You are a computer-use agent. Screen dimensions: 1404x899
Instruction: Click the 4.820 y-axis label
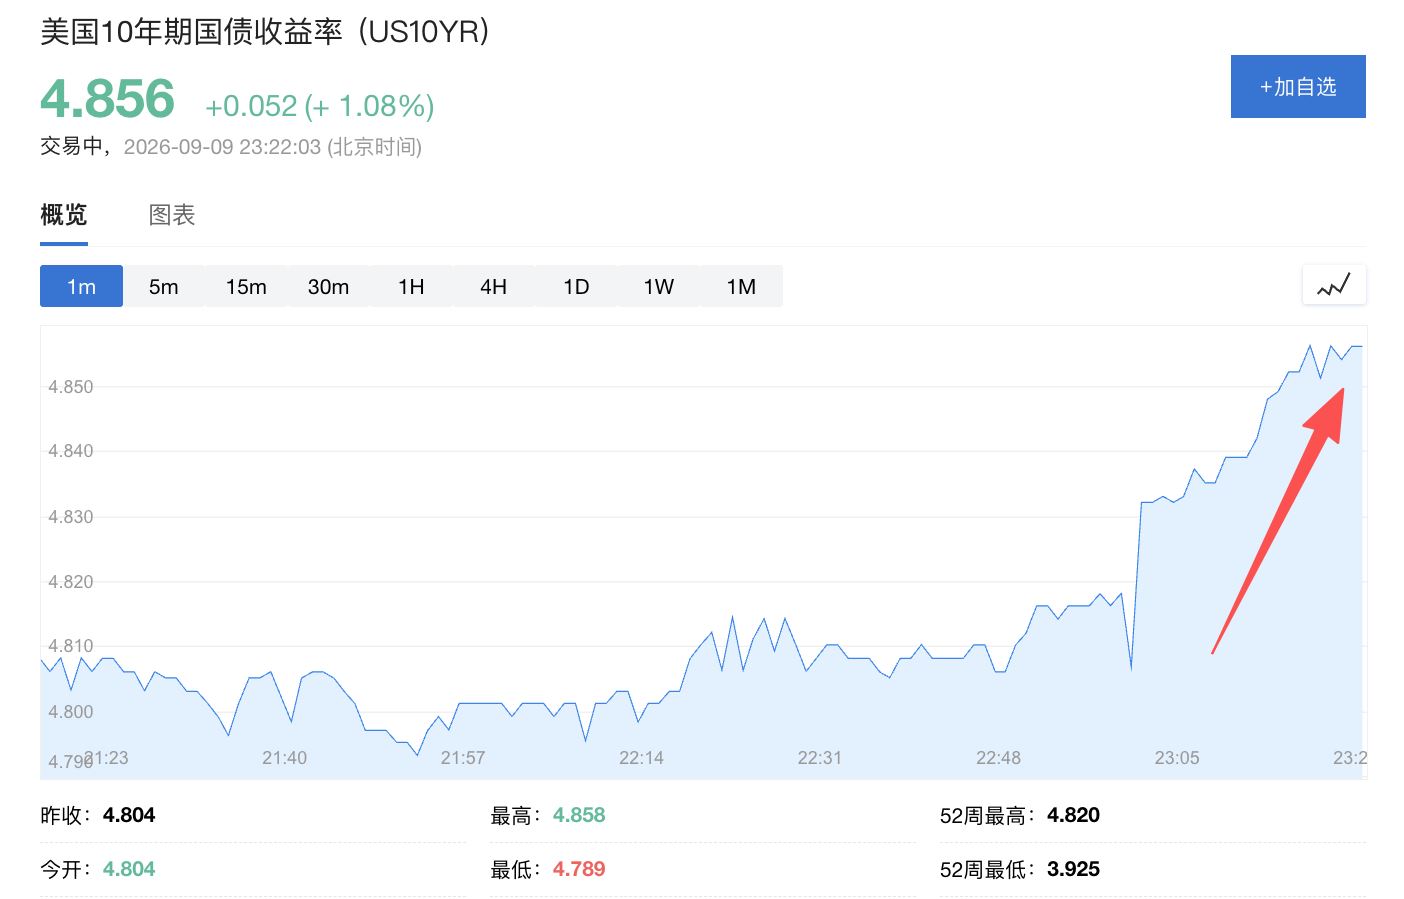point(70,582)
